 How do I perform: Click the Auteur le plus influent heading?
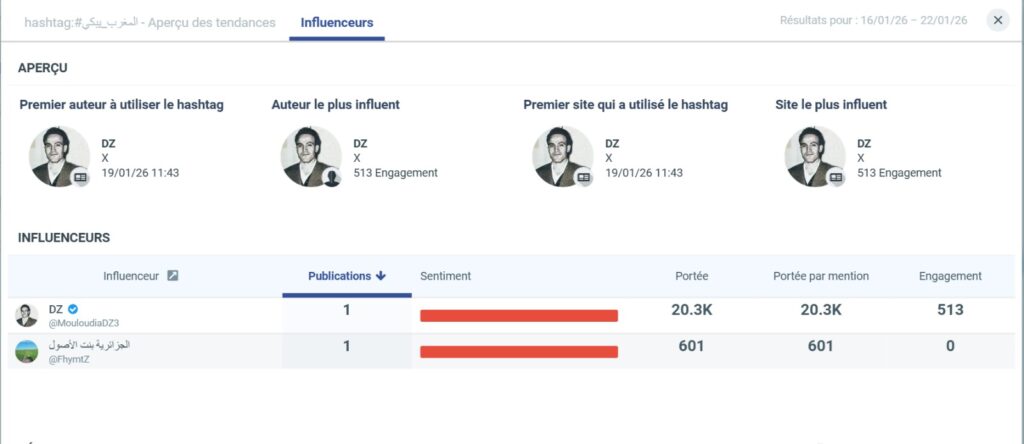(336, 104)
